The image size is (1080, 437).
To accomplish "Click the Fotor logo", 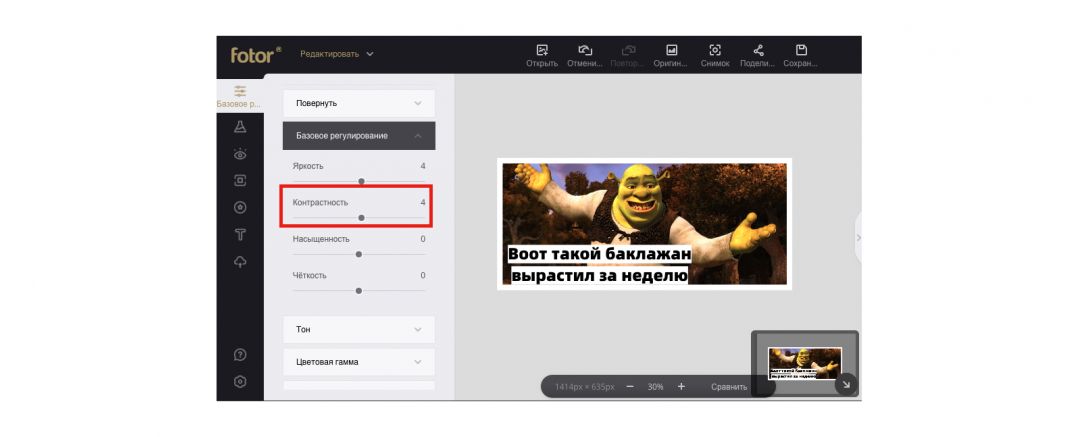I will 256,55.
